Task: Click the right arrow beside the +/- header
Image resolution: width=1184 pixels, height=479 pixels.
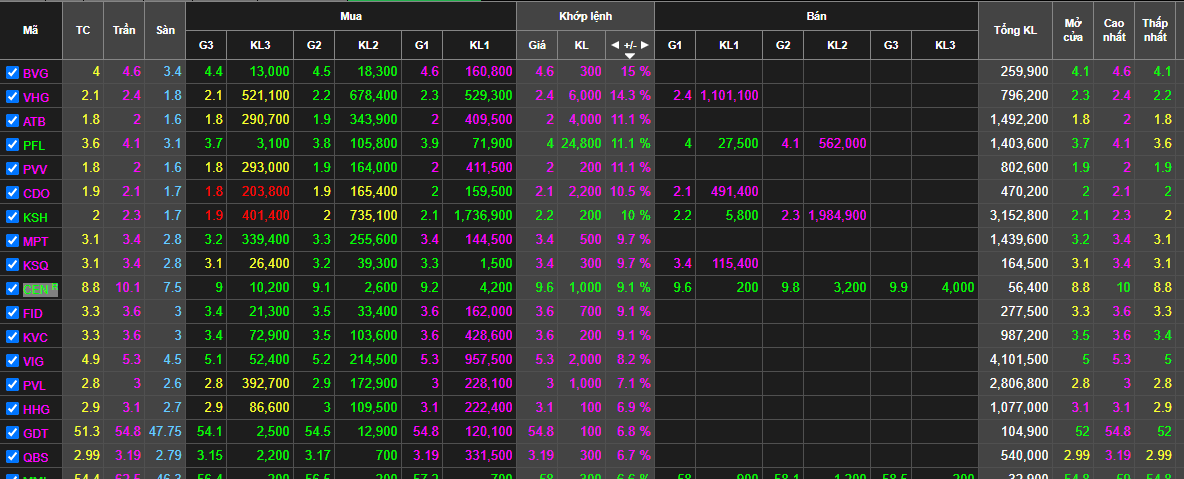Action: pos(645,45)
